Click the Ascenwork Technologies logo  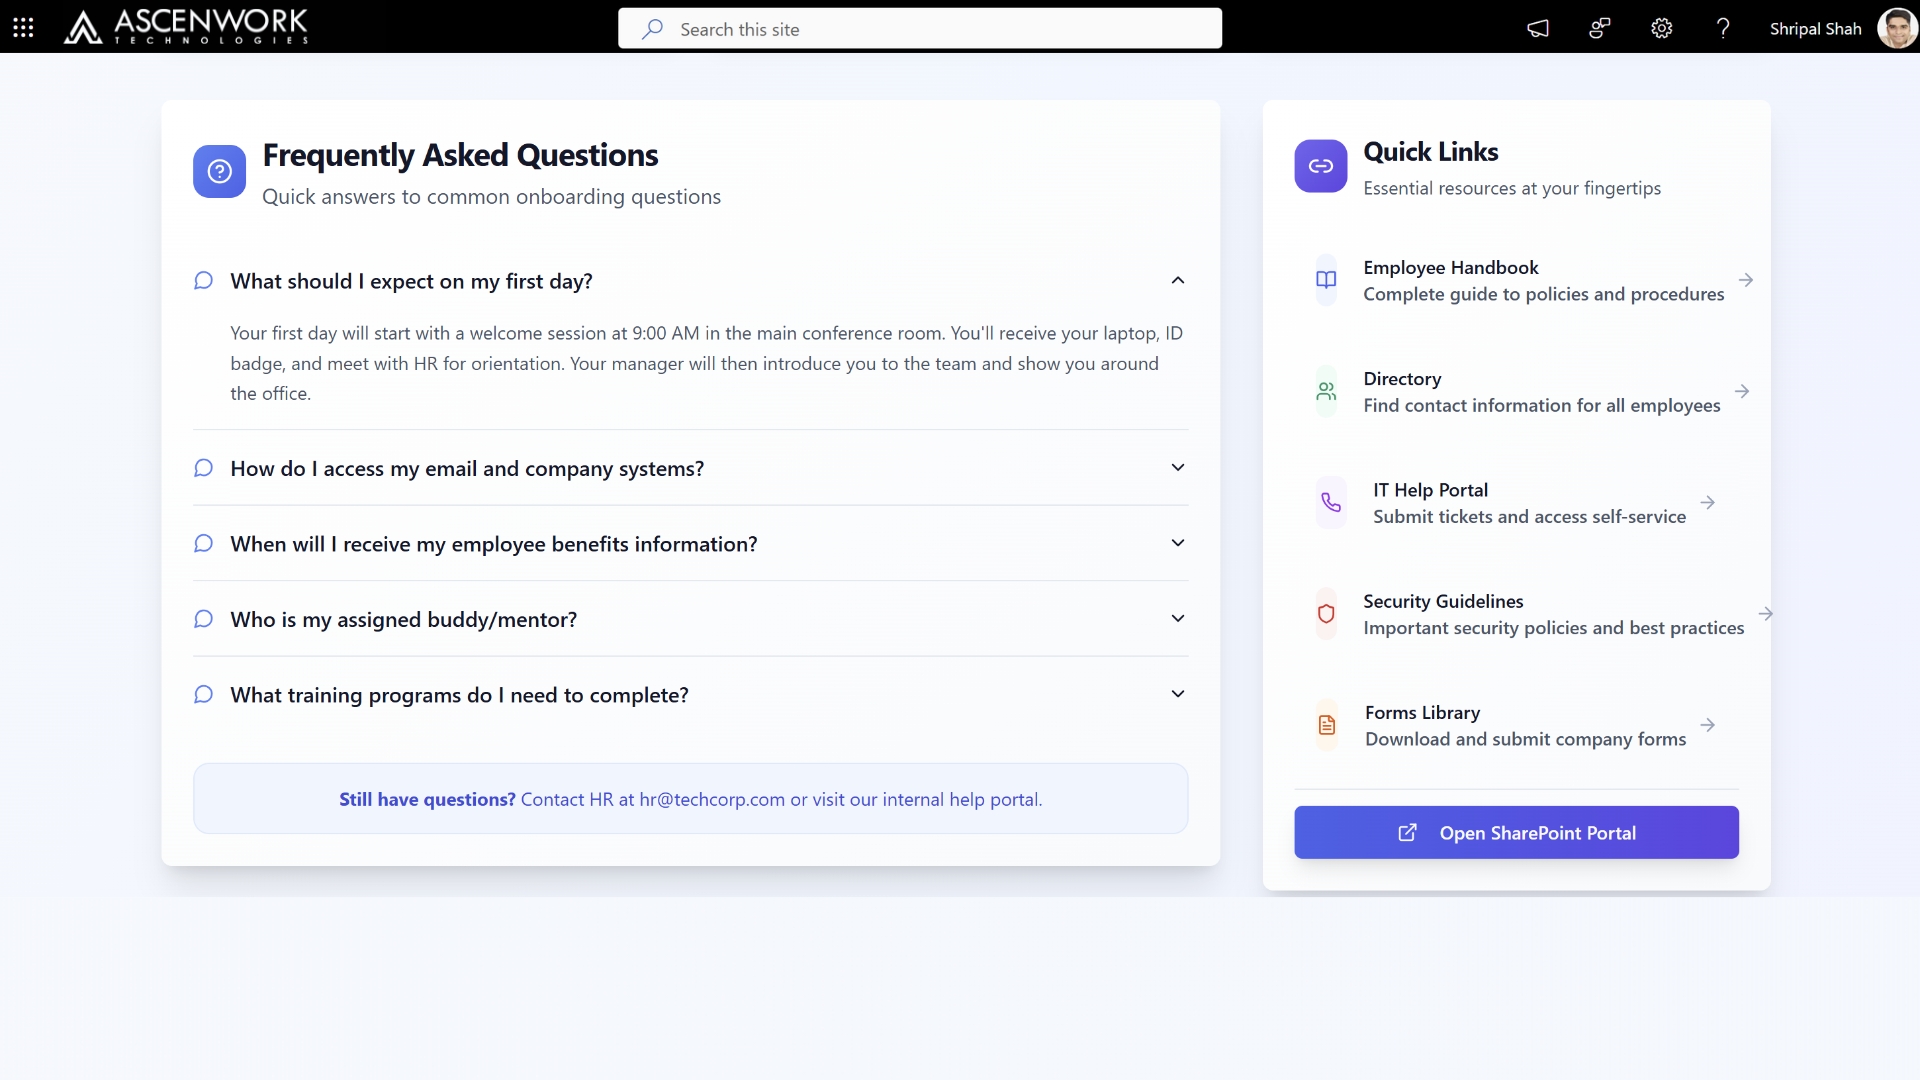[186, 27]
